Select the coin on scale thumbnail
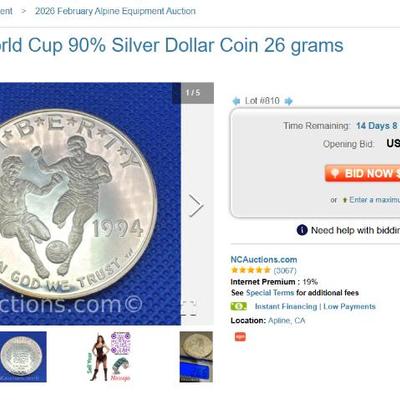 (196, 357)
